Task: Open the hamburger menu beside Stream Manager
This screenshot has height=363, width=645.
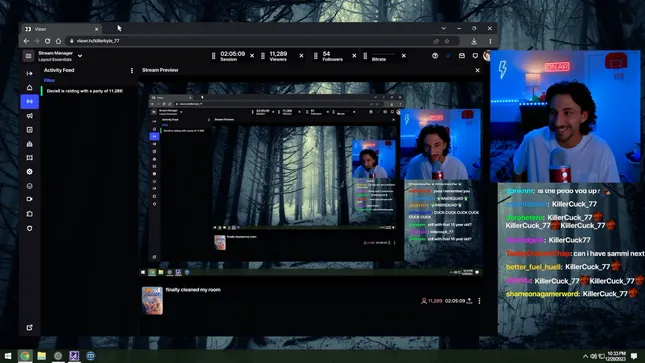Action: click(x=28, y=56)
